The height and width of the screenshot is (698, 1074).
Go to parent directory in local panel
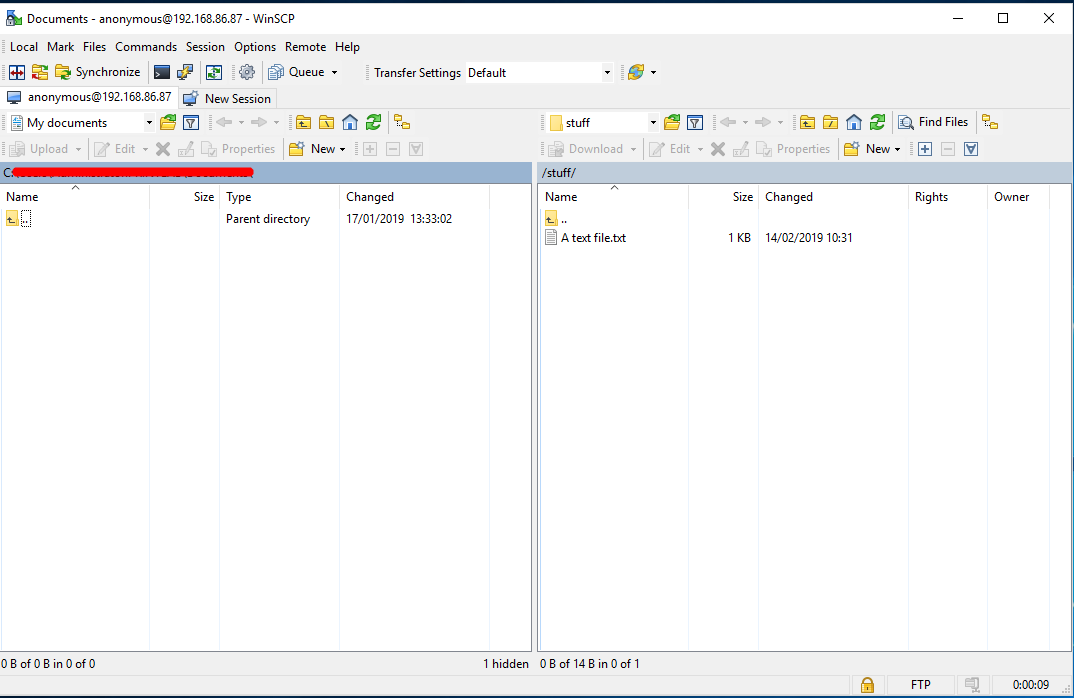click(x=303, y=123)
